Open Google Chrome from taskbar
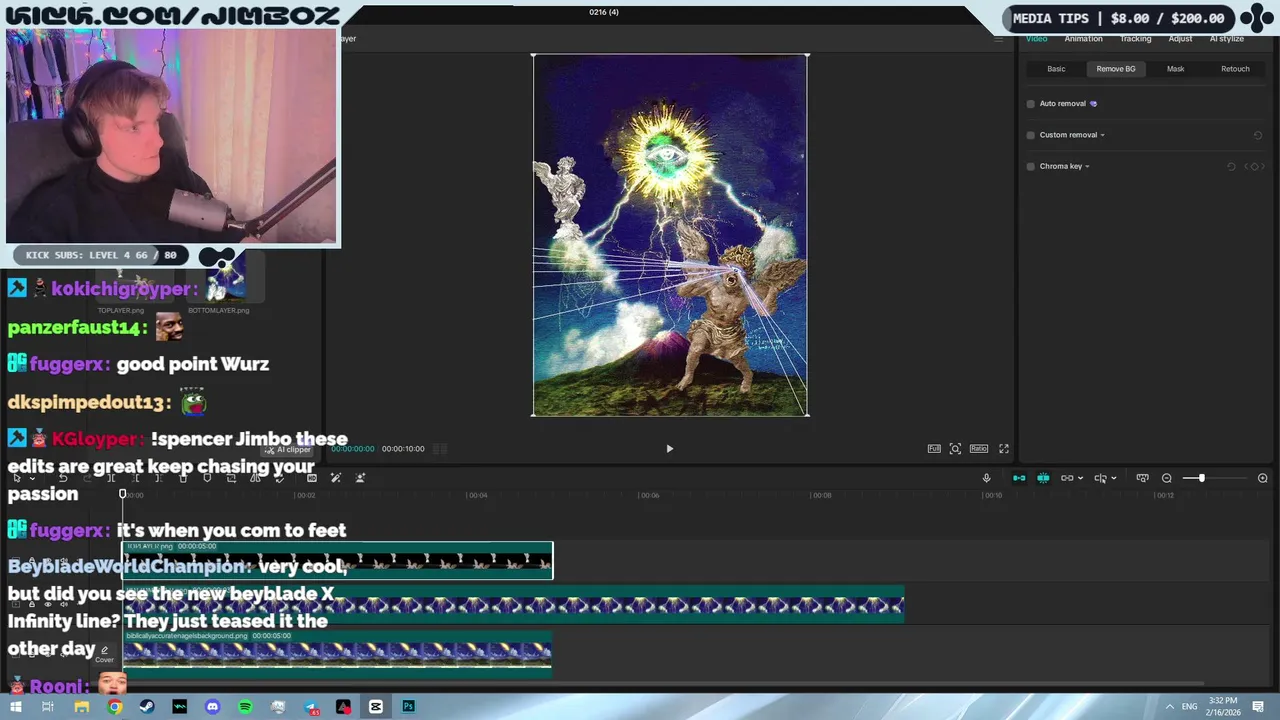The width and height of the screenshot is (1280, 720). pos(115,707)
